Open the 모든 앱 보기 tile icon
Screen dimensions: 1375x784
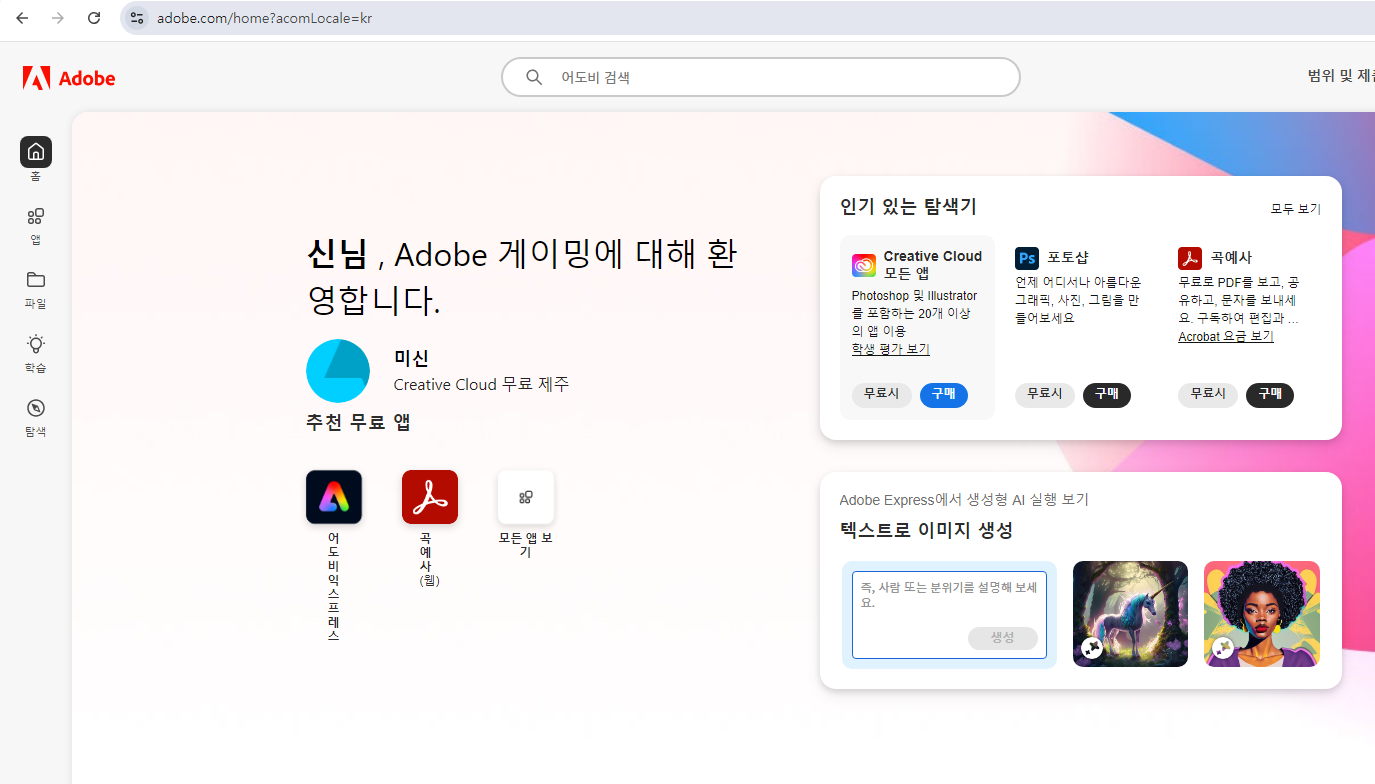(x=526, y=497)
